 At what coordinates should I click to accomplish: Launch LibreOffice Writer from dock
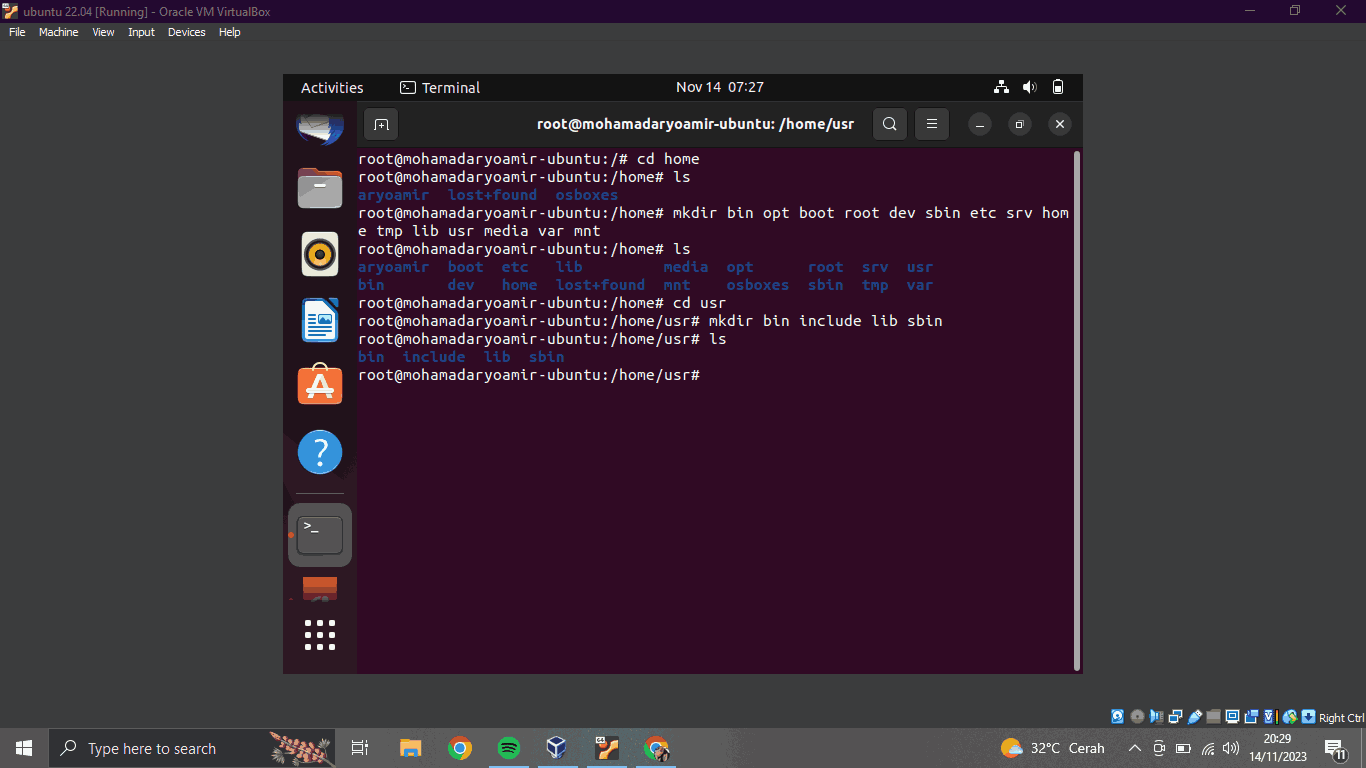(320, 320)
